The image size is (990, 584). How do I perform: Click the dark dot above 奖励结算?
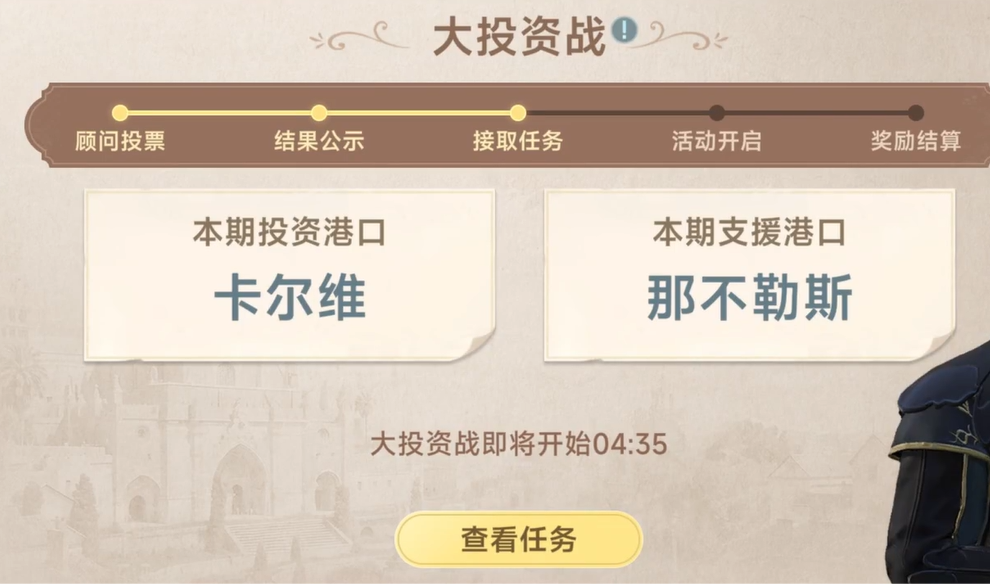click(x=916, y=113)
